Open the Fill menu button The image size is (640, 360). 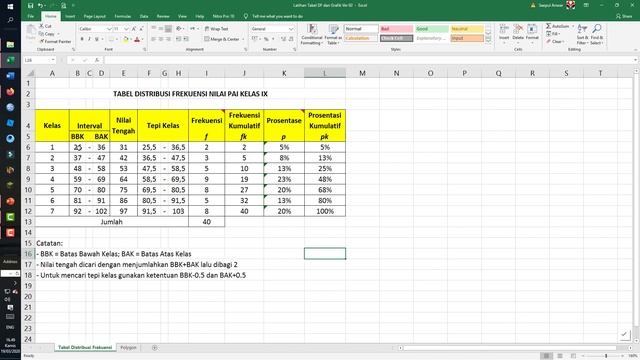pyautogui.click(x=554, y=34)
